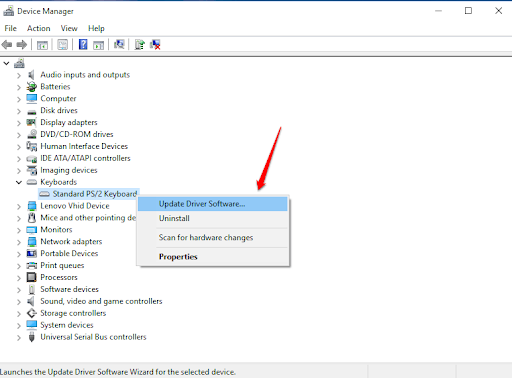
Task: Select the Computer tree label
Action: 58,99
